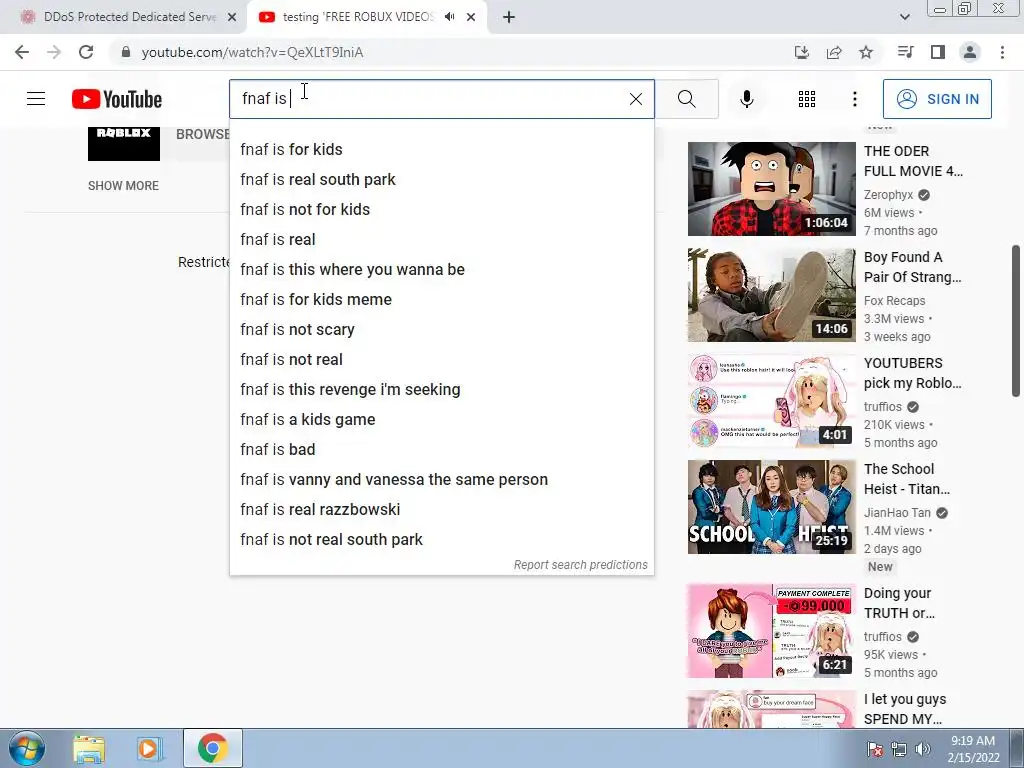Open the YouTube apps grid
This screenshot has width=1024, height=768.
(x=807, y=99)
